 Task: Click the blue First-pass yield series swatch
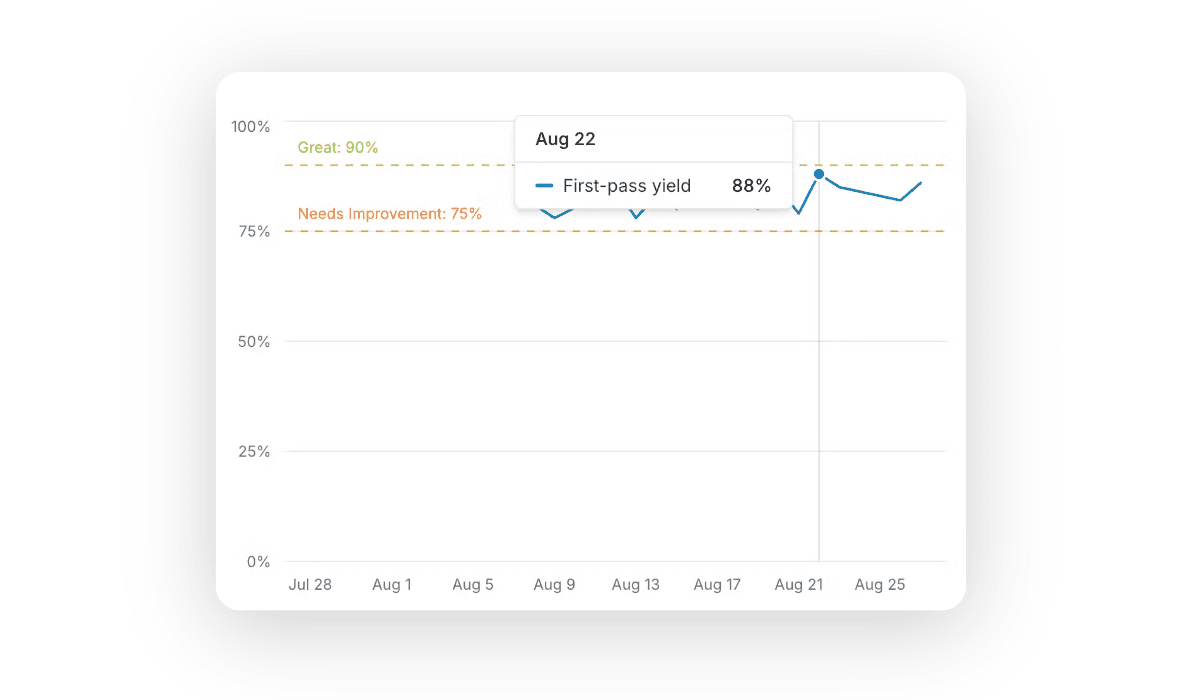[544, 186]
